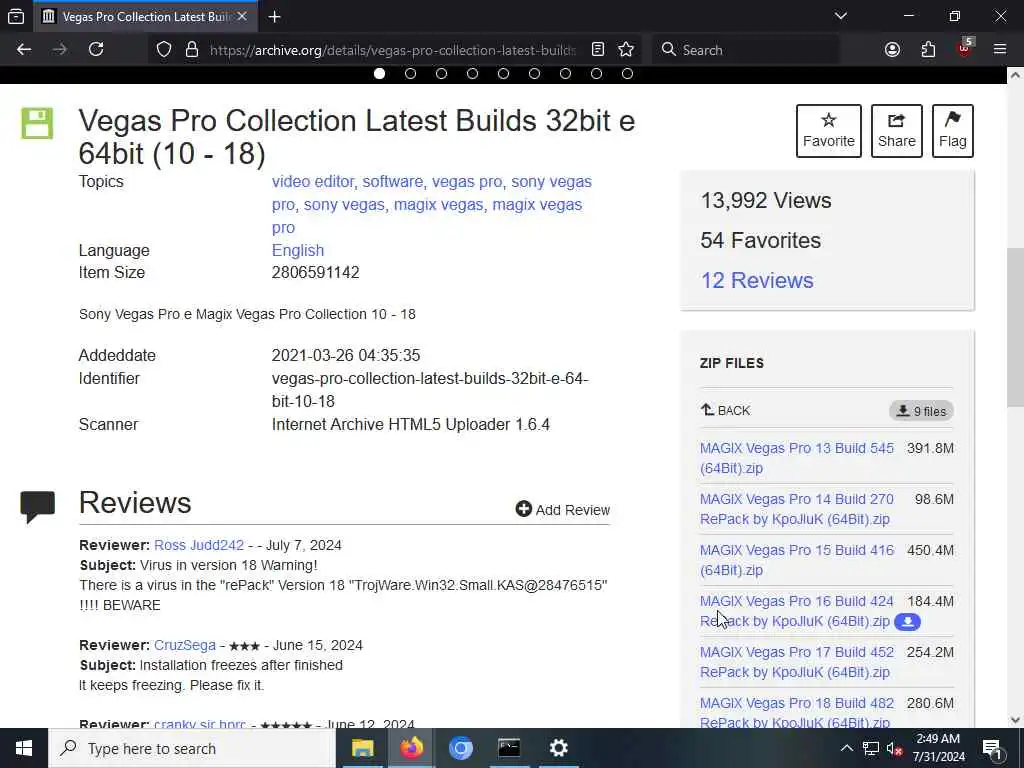Click the Share button

click(x=897, y=131)
